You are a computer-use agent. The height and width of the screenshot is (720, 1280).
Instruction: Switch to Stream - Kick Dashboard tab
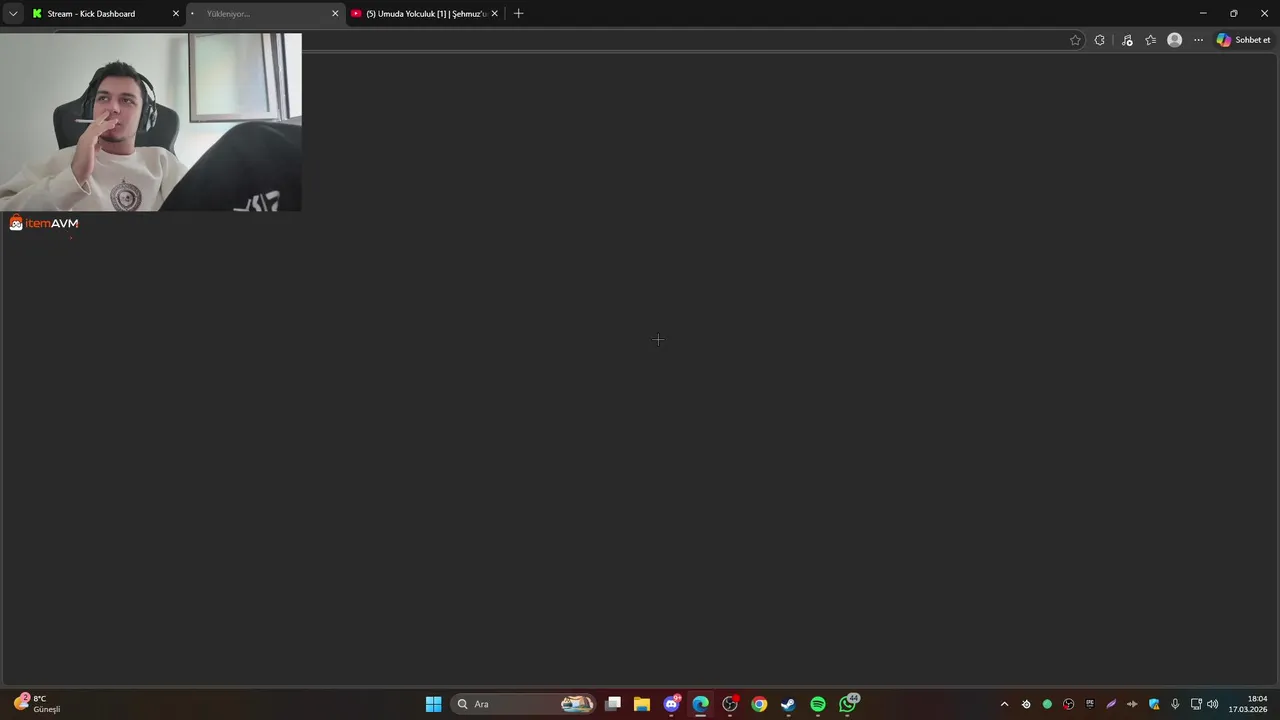point(105,14)
